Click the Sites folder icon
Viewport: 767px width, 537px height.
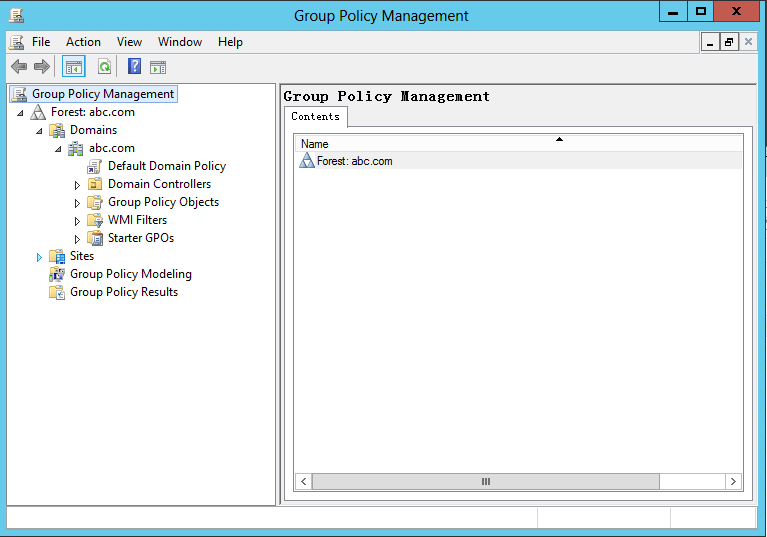pyautogui.click(x=57, y=256)
